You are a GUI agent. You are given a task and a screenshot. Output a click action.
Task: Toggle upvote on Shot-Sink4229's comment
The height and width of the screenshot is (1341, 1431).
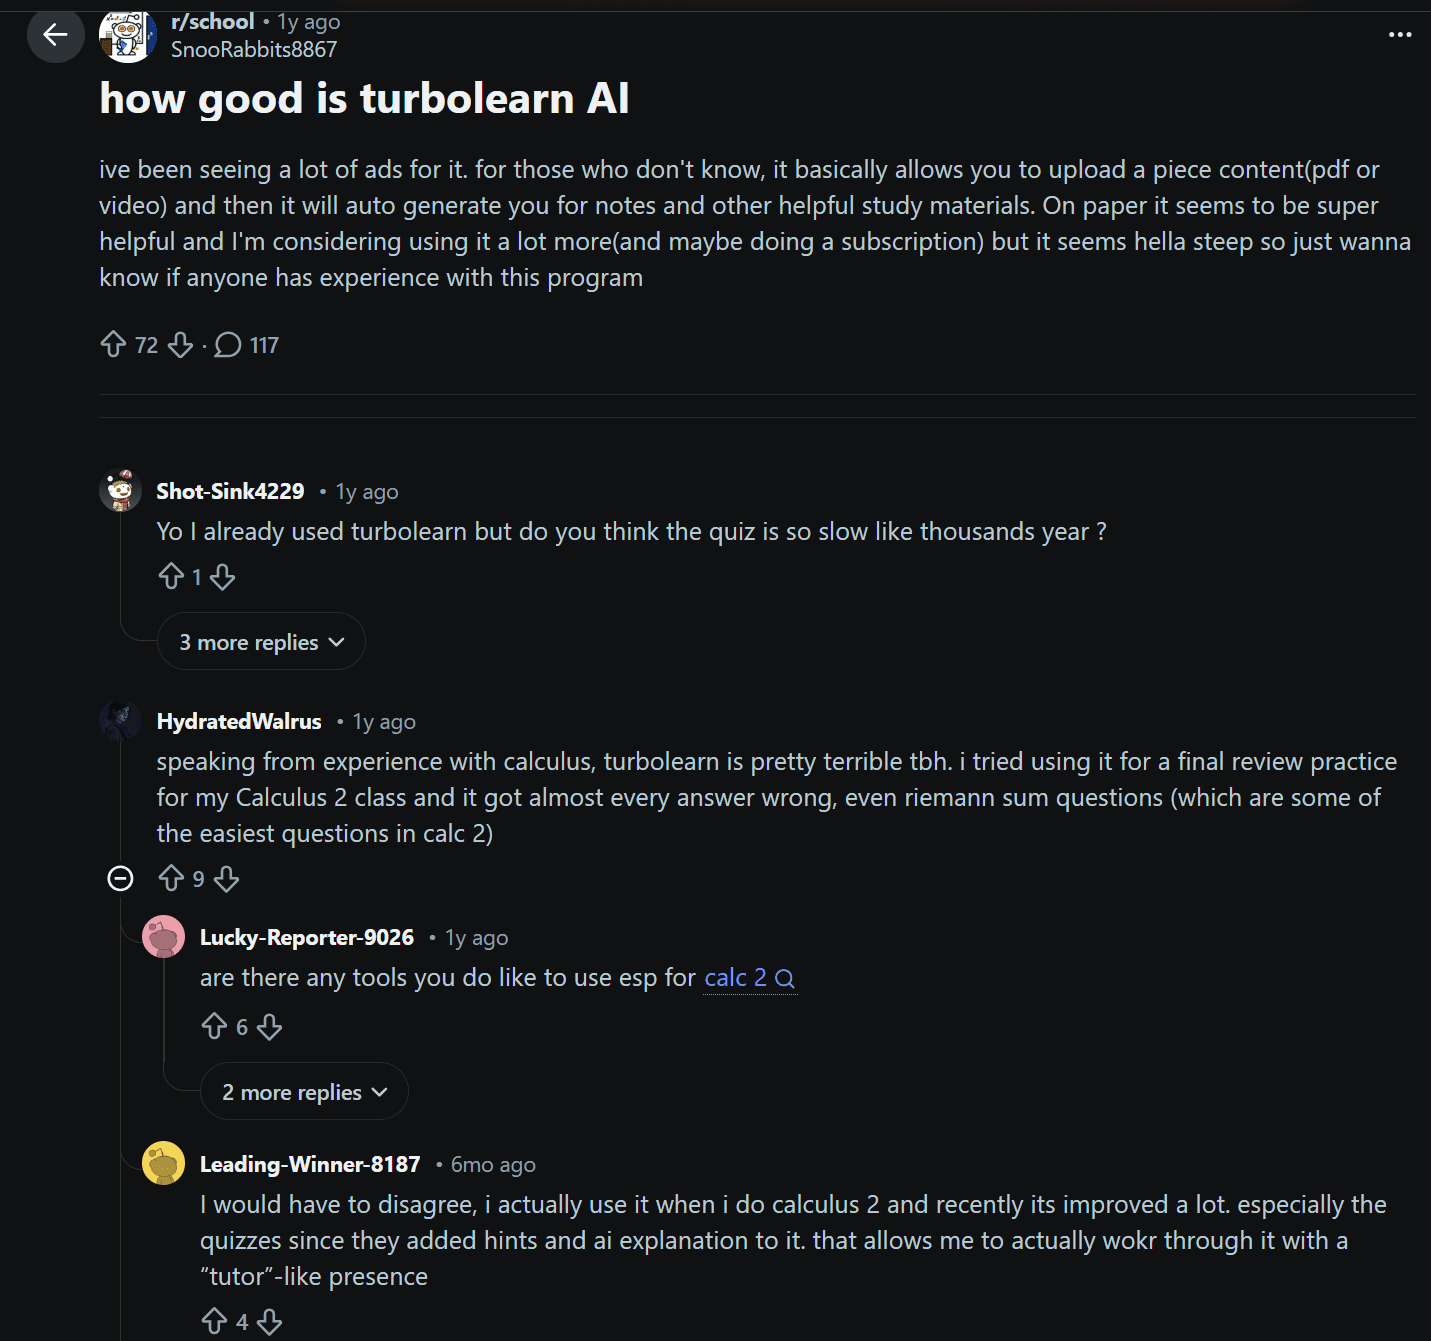[172, 577]
